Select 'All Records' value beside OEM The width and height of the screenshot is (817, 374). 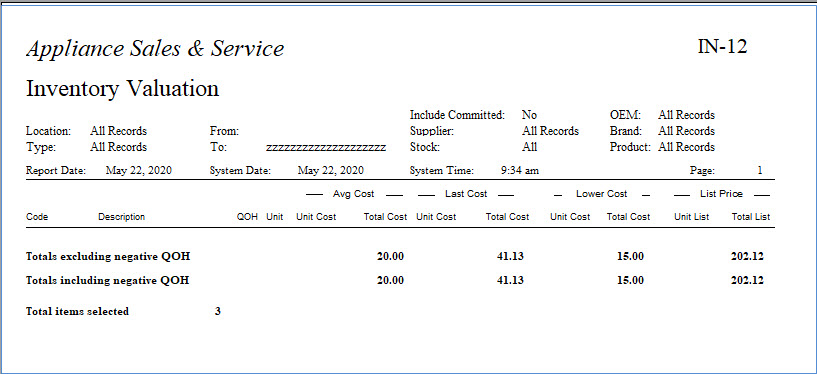(x=686, y=115)
